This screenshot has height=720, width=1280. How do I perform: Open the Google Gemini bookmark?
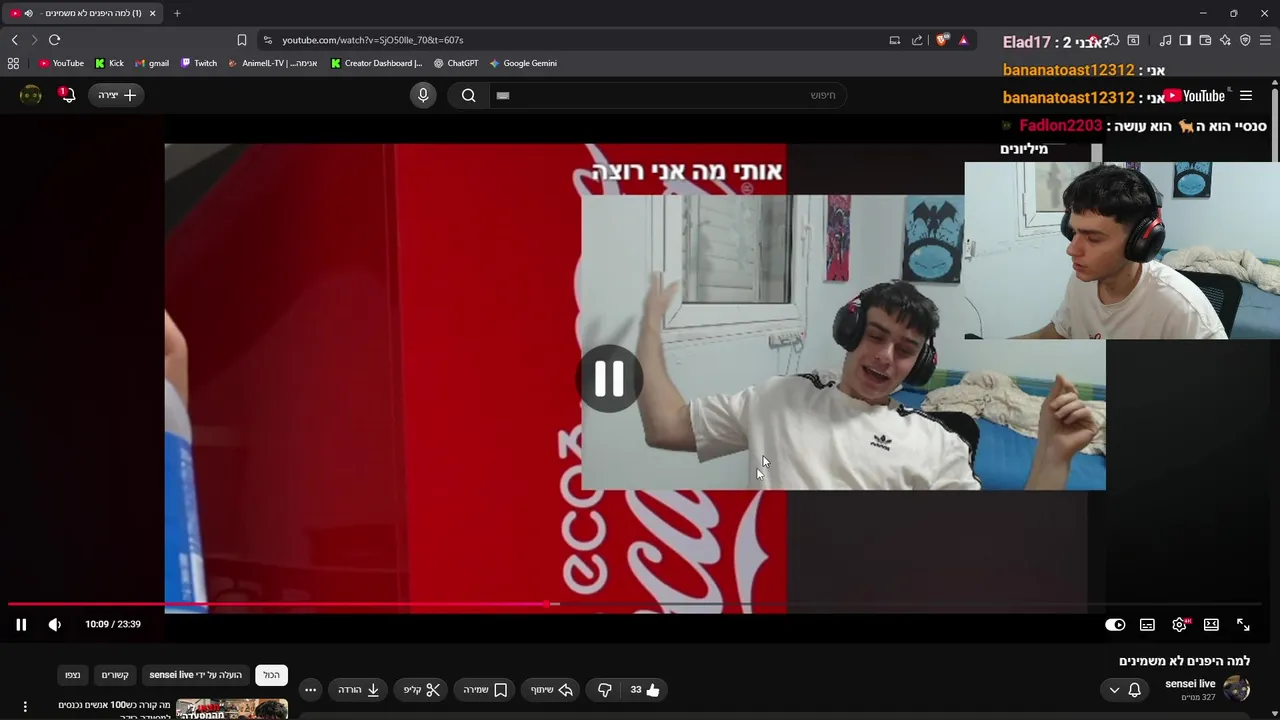[x=523, y=63]
